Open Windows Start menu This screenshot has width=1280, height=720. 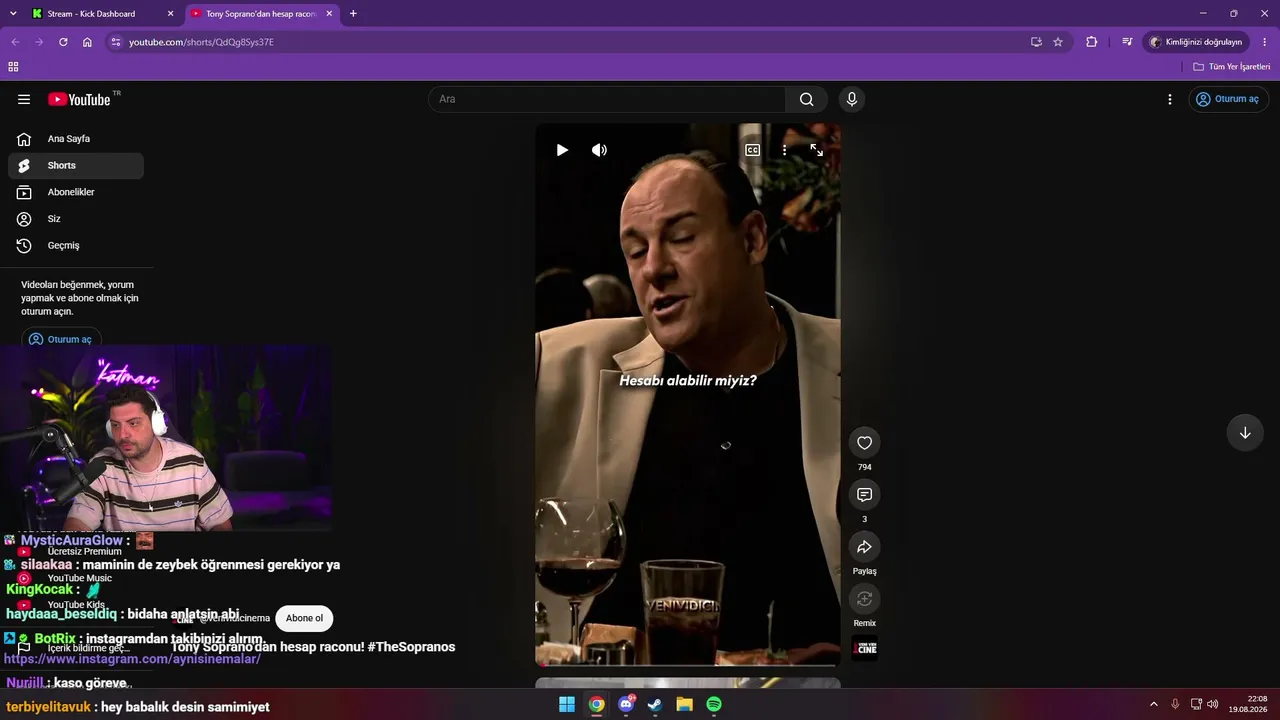(x=567, y=704)
